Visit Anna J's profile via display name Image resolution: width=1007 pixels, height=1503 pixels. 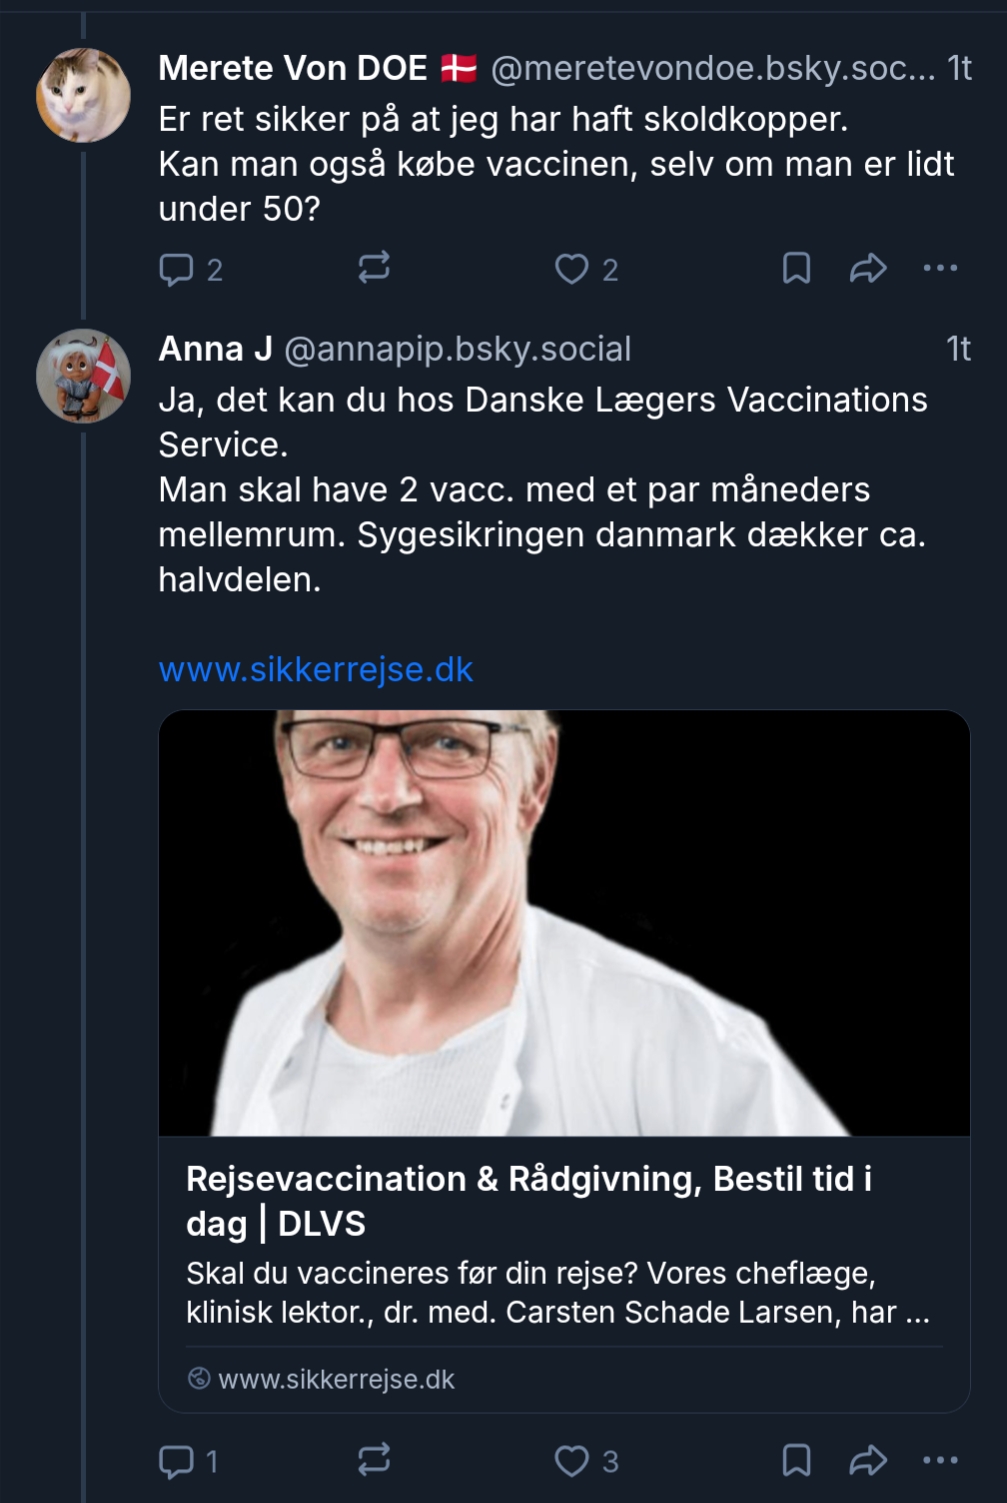point(215,349)
